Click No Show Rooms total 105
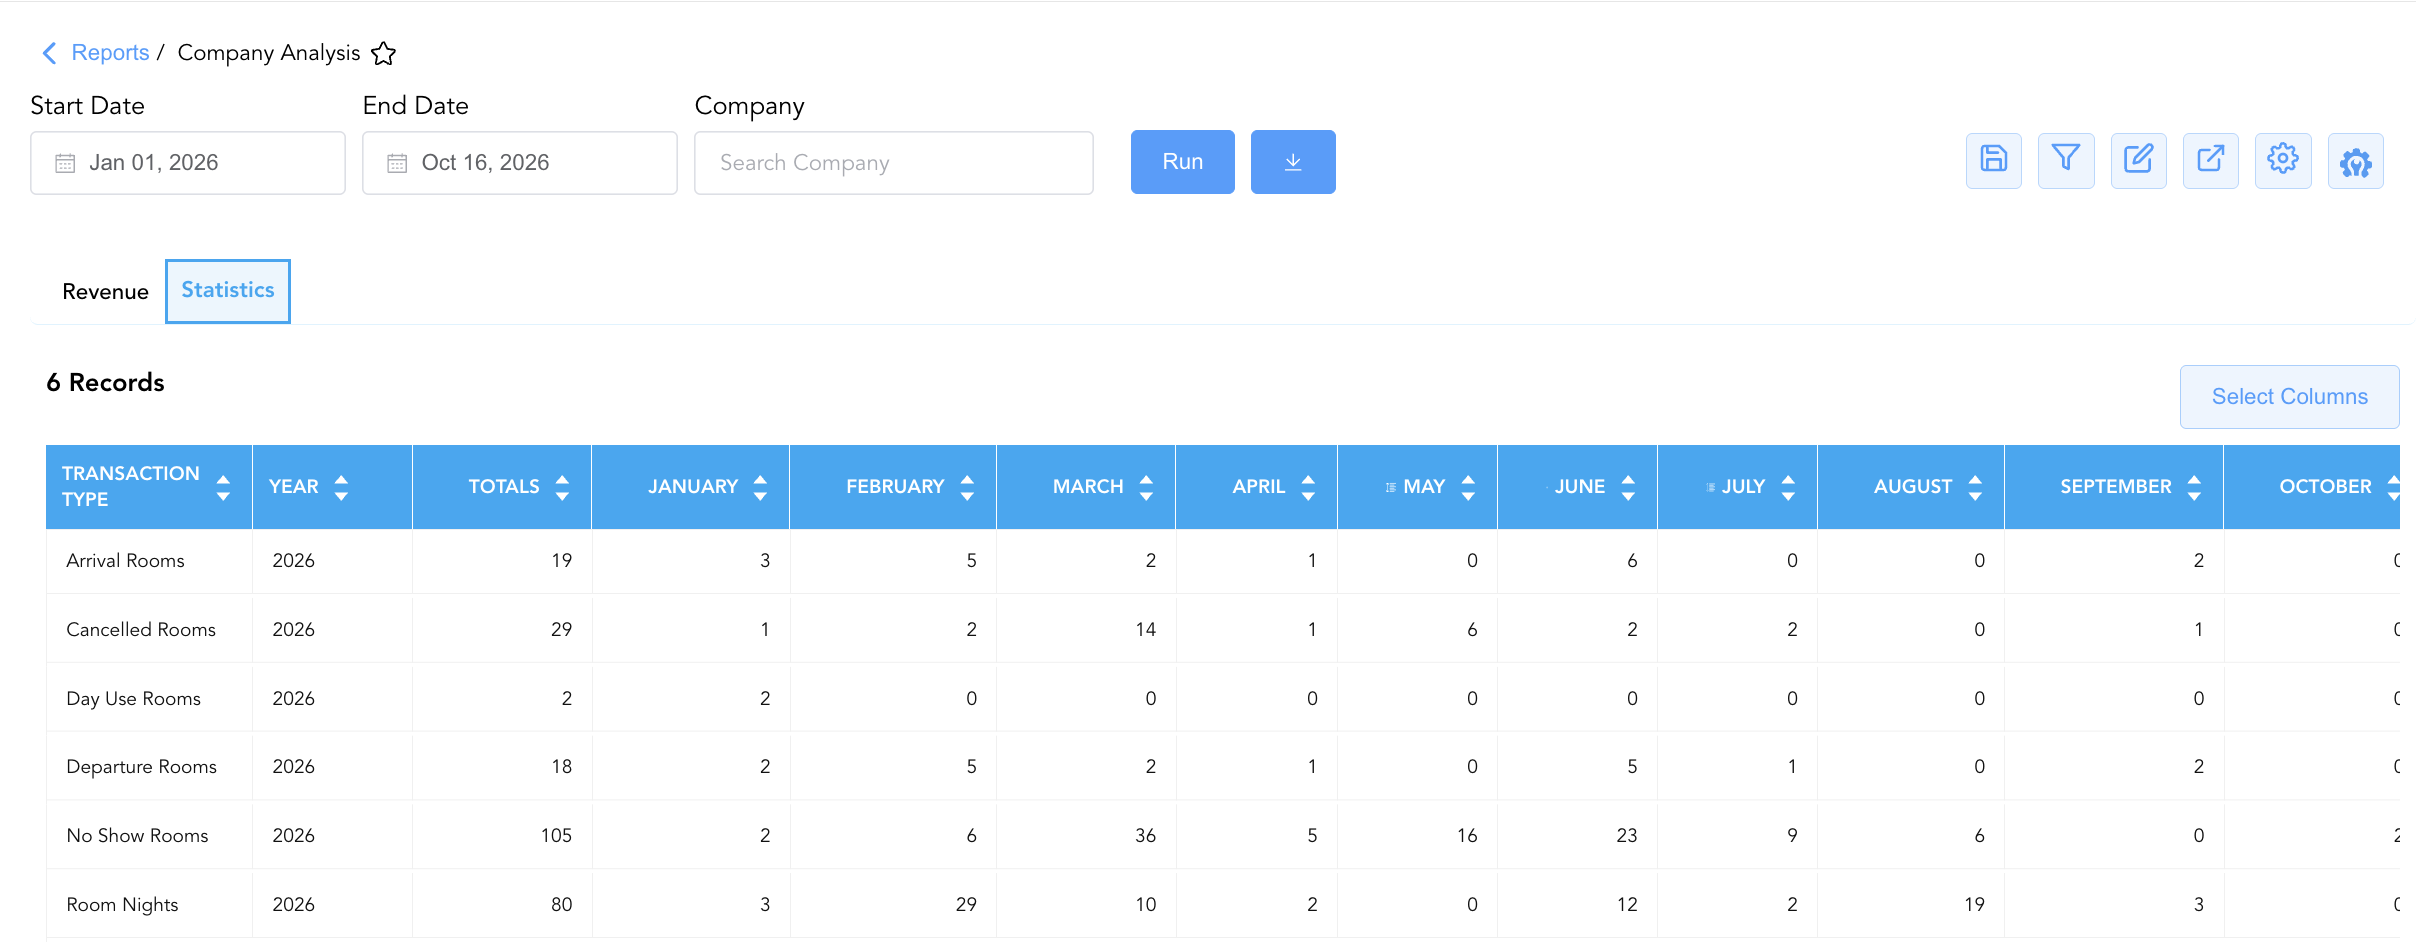The image size is (2416, 952). (x=556, y=836)
